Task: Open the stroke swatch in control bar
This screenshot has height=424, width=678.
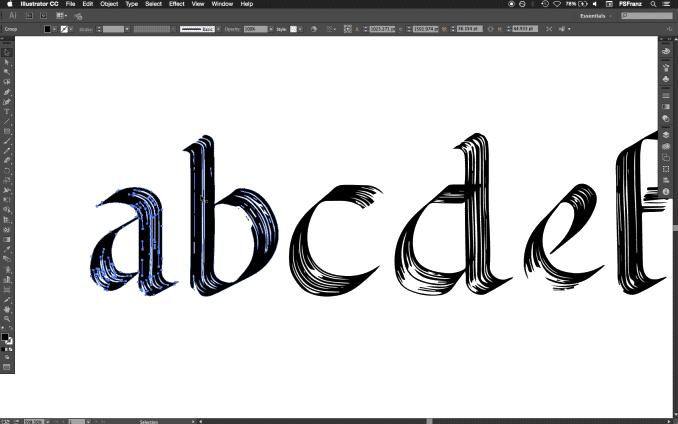Action: pos(64,29)
